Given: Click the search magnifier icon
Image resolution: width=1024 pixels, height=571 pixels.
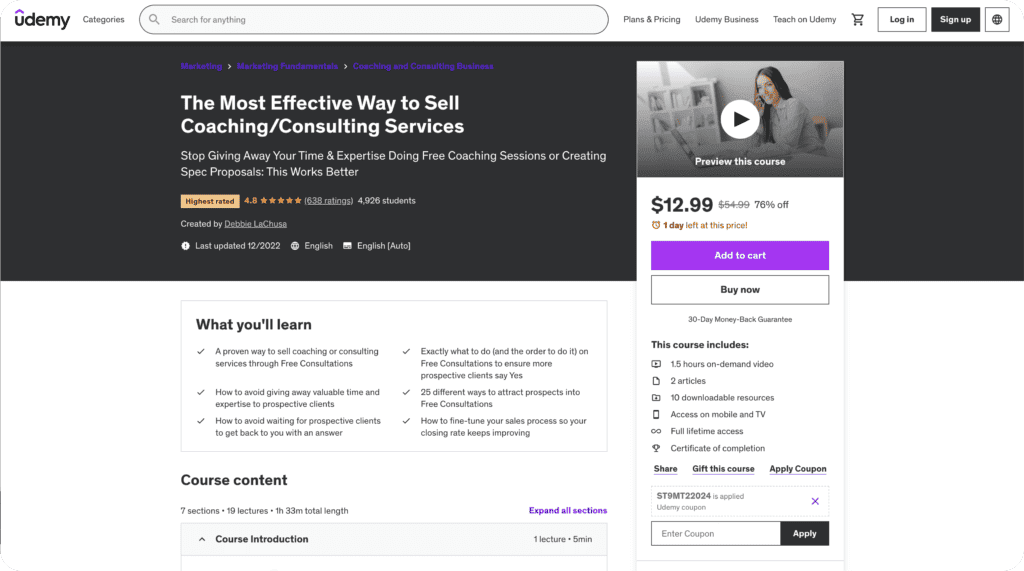Looking at the screenshot, I should tap(154, 19).
